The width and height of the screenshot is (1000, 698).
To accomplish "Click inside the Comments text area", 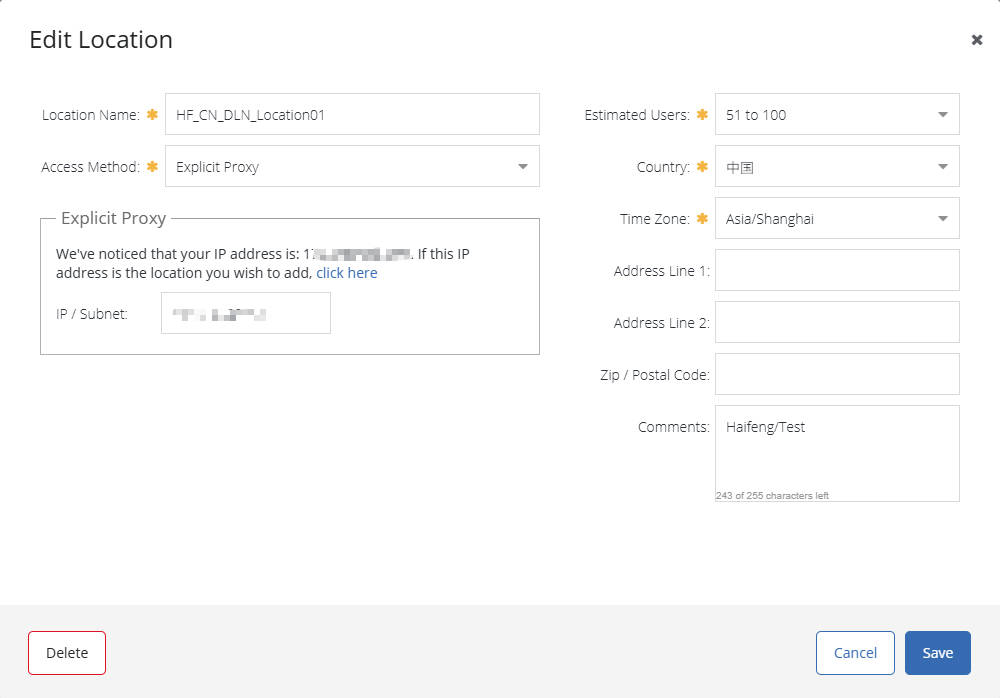I will click(837, 453).
